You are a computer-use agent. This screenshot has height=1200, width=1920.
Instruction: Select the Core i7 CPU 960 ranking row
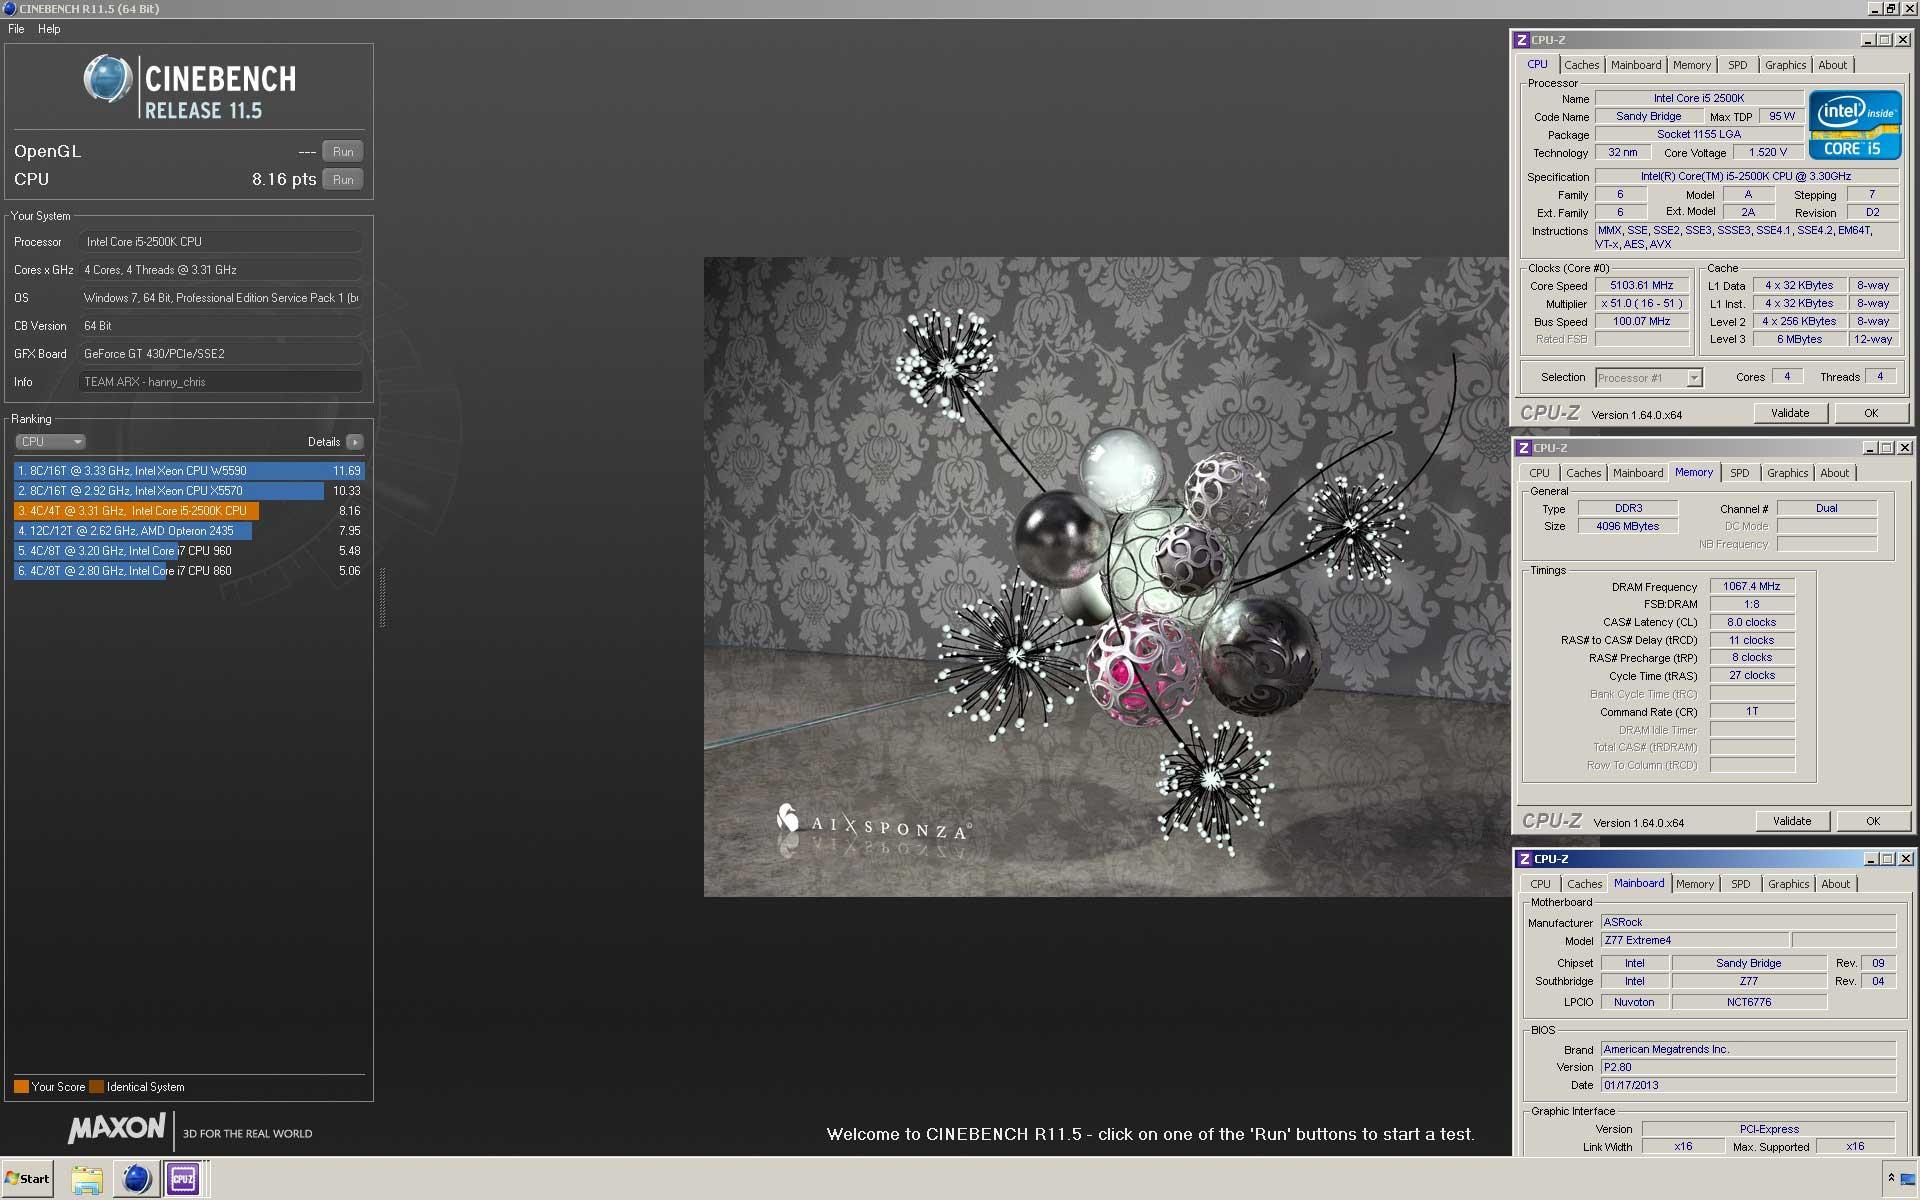pos(189,551)
